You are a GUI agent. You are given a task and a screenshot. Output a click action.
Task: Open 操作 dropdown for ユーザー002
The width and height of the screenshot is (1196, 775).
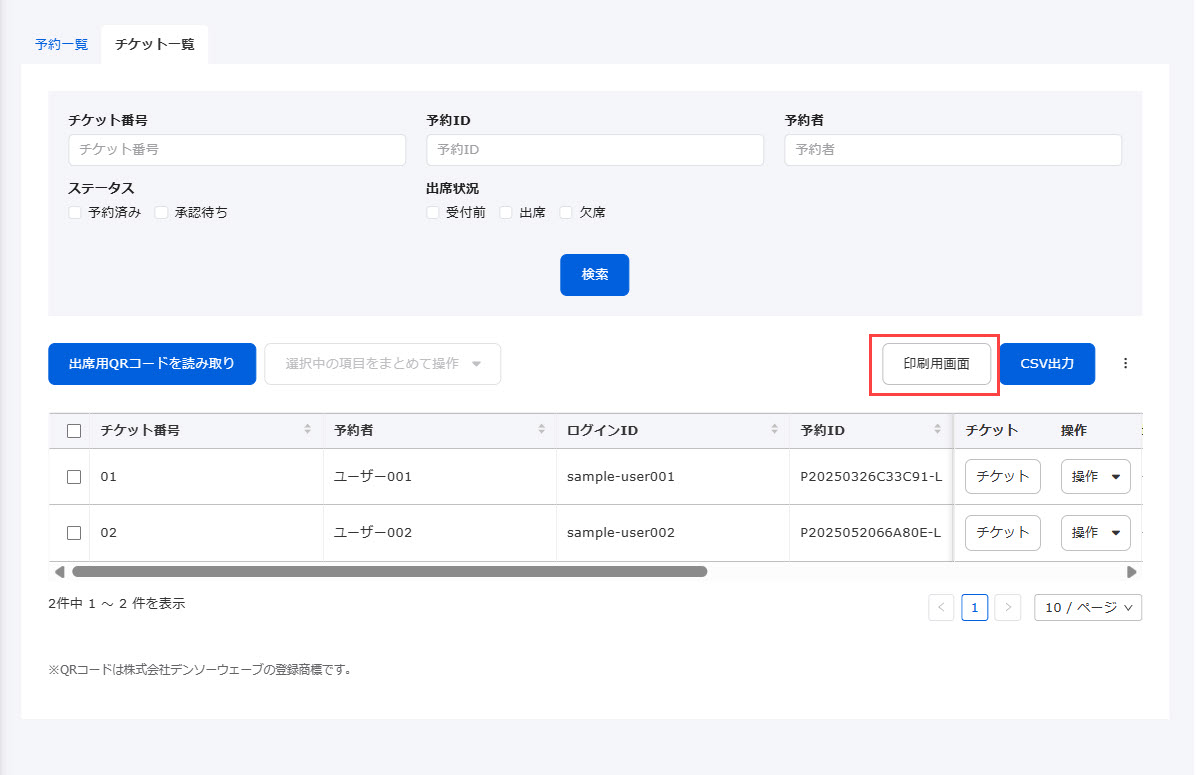(x=1095, y=533)
